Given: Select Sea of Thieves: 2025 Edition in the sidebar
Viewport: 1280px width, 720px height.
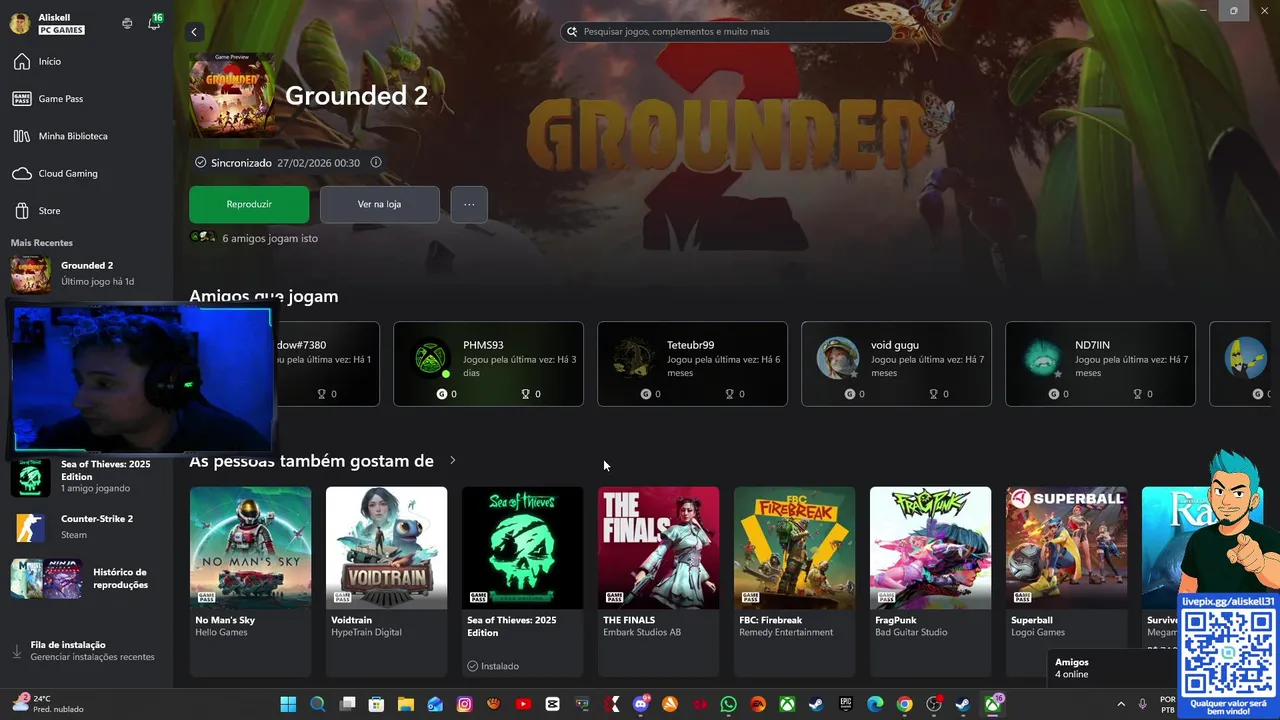Looking at the screenshot, I should click(x=86, y=476).
